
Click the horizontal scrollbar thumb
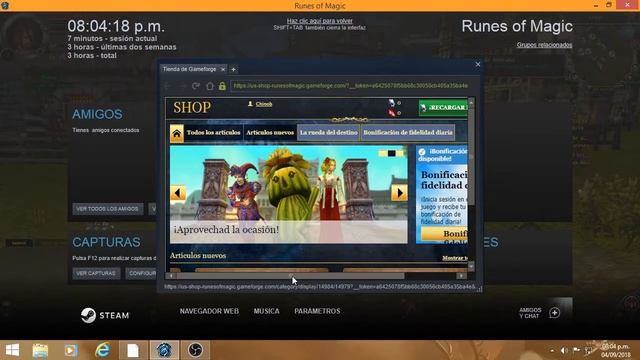290,276
